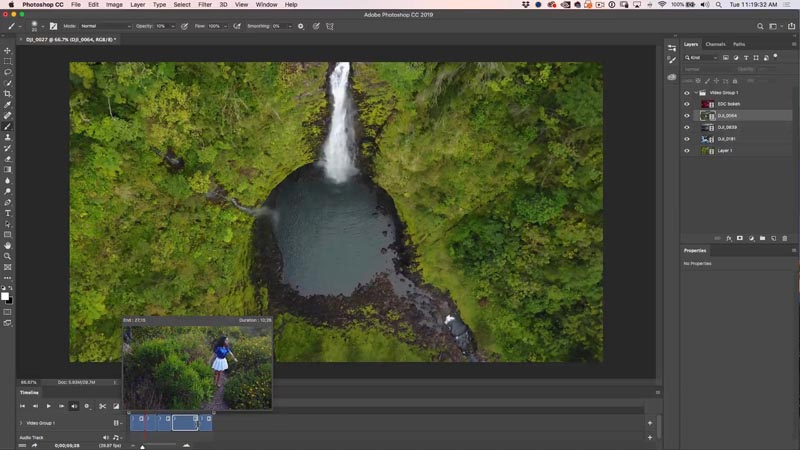Hide the Video Group 1 layer group
The width and height of the screenshot is (800, 450).
point(687,93)
